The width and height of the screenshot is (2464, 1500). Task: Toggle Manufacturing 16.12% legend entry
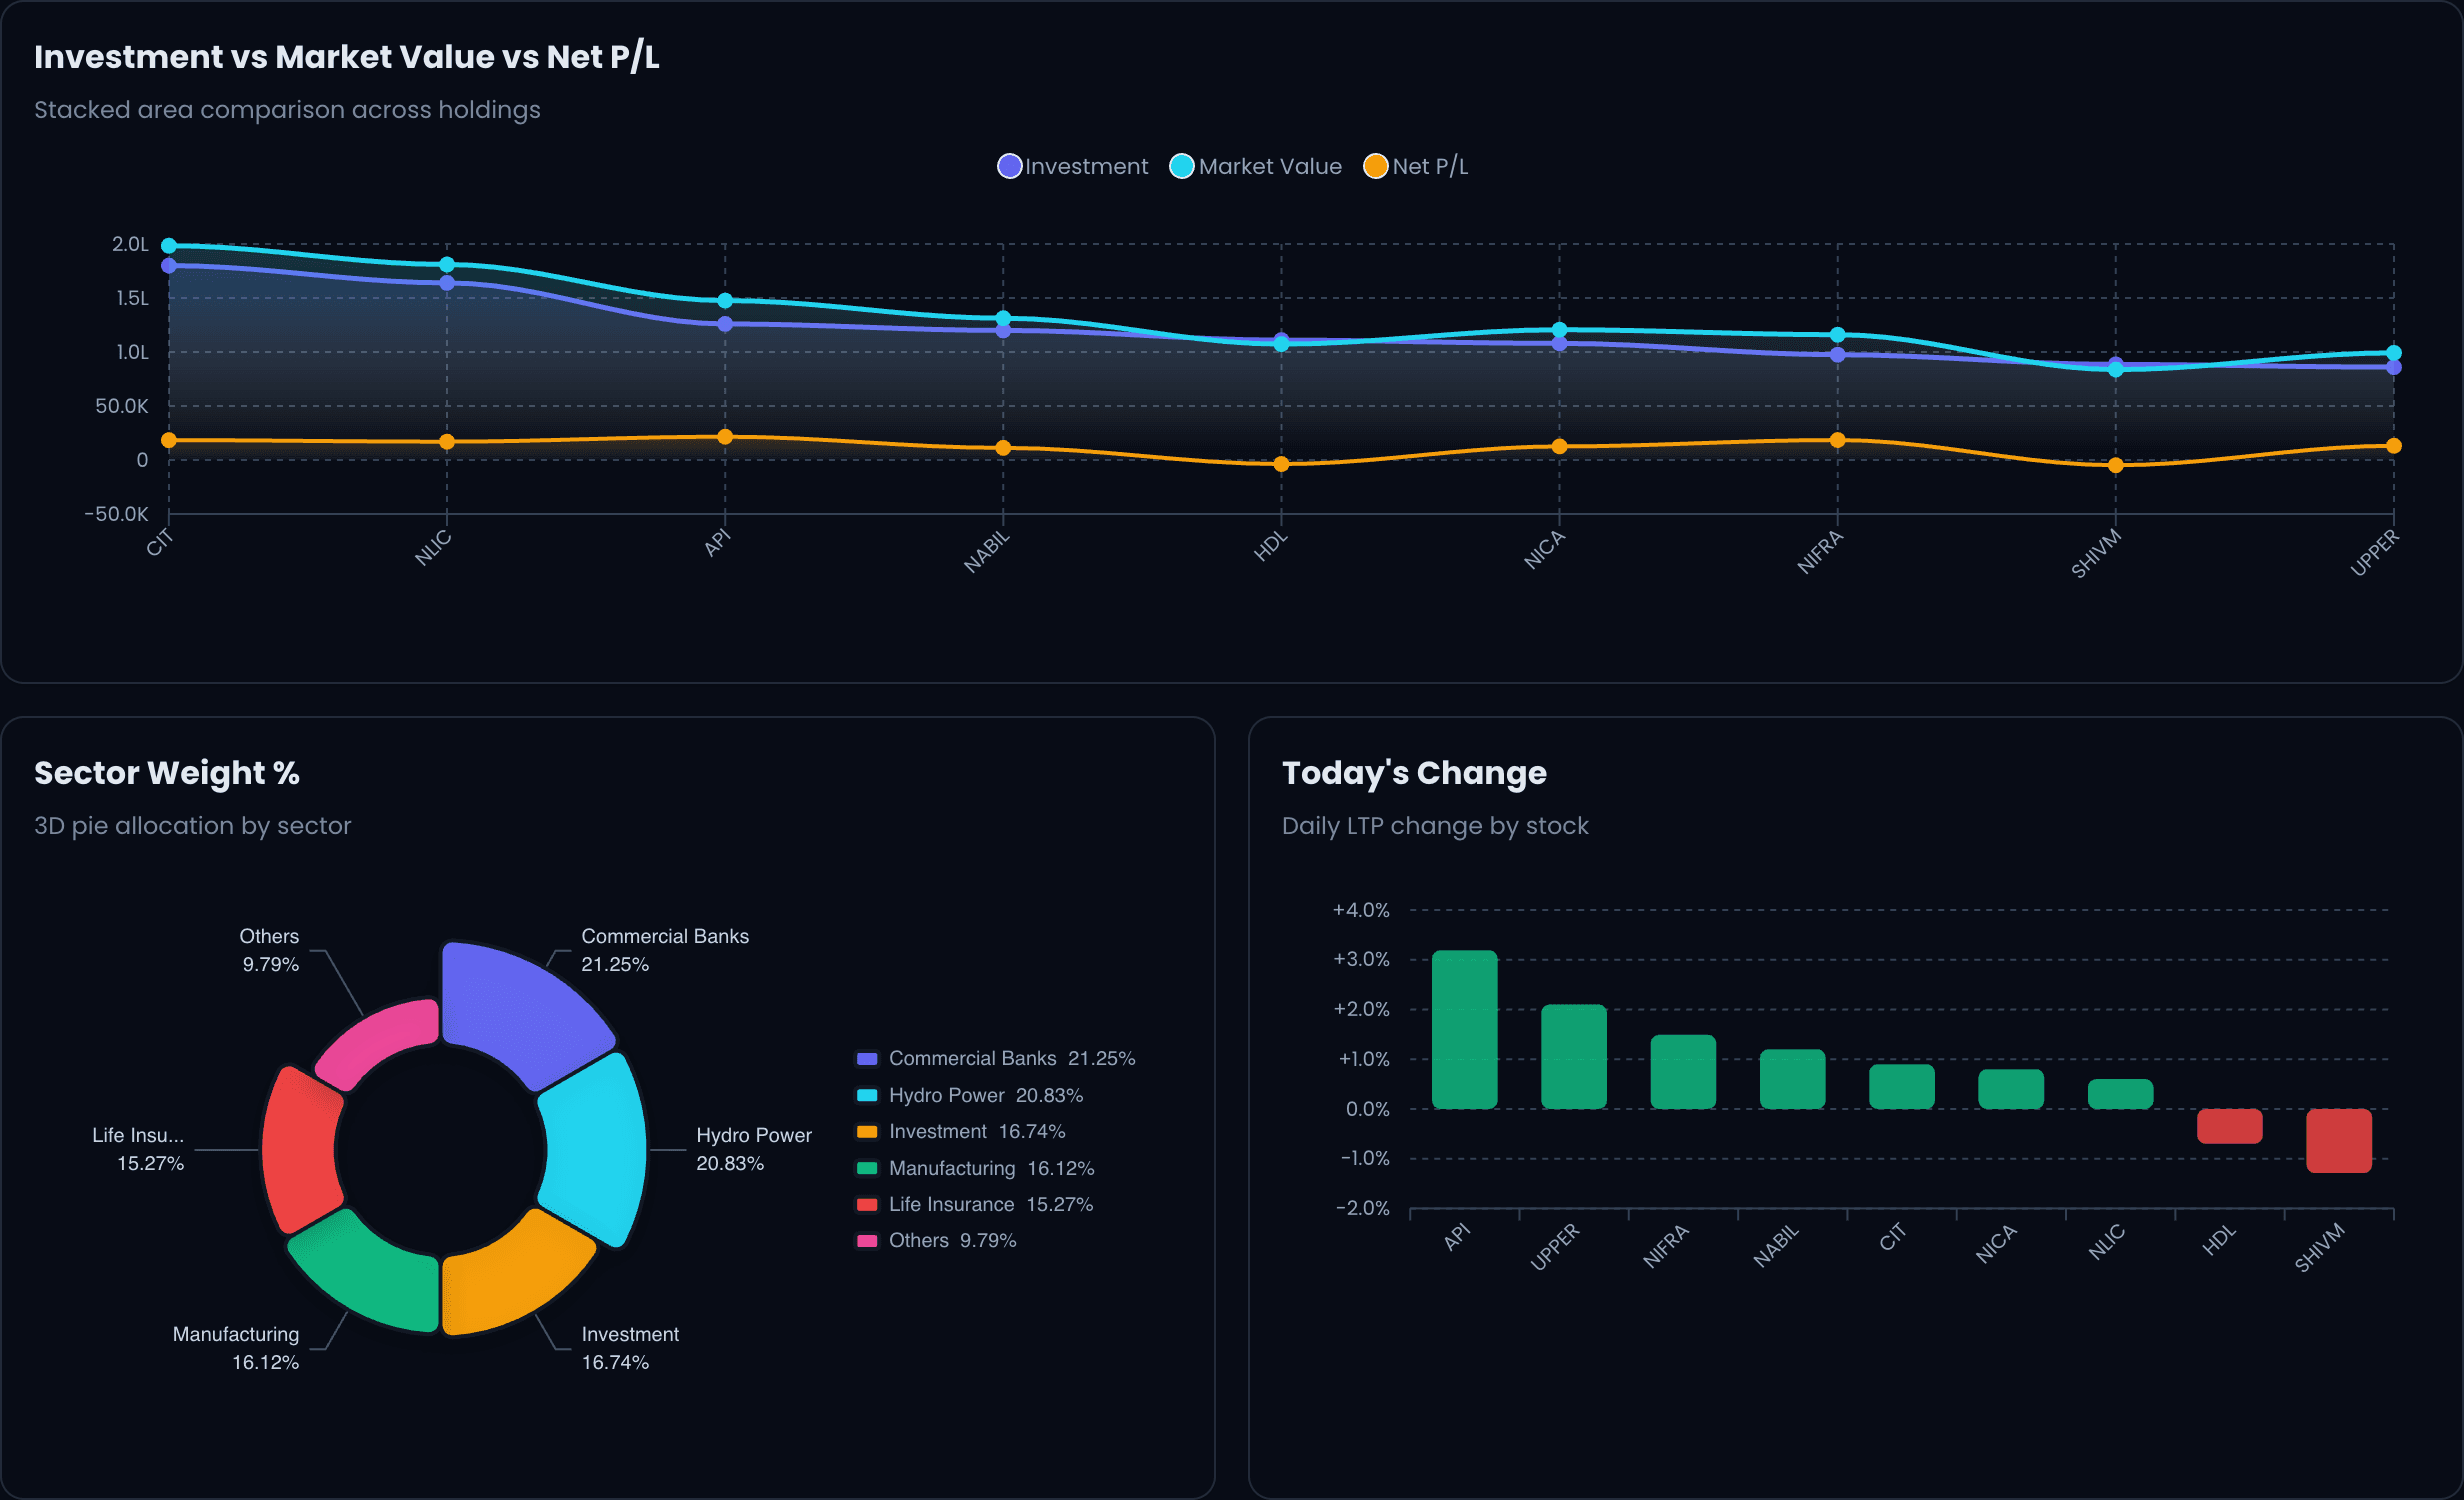click(976, 1168)
